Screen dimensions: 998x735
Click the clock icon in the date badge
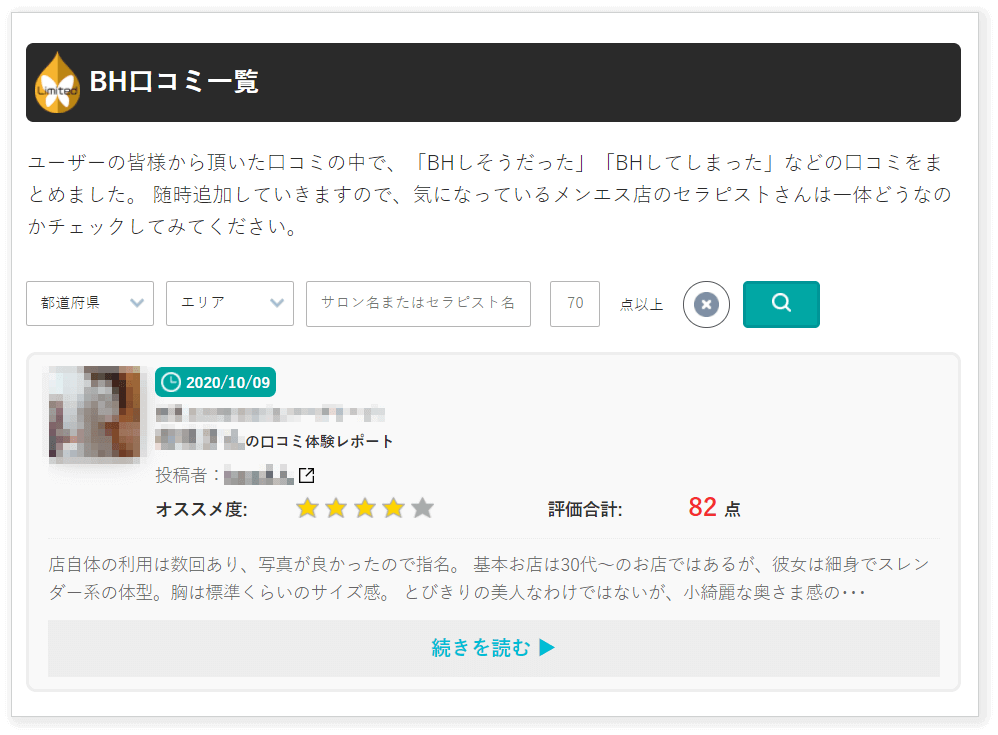171,382
